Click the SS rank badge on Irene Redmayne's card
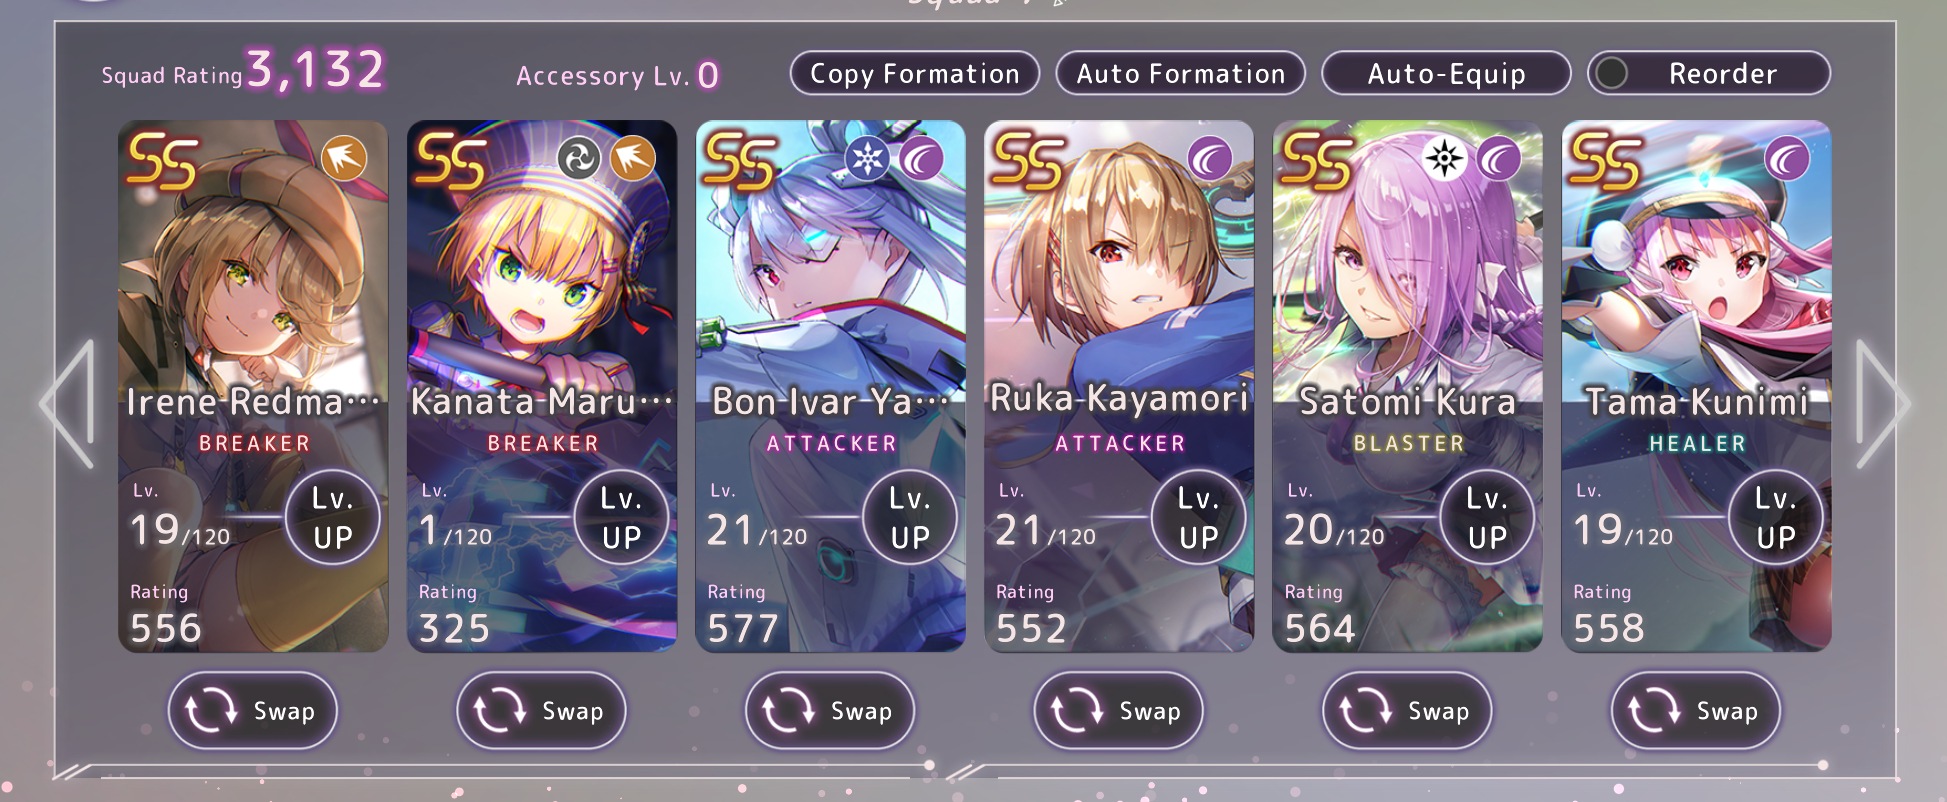 [162, 160]
